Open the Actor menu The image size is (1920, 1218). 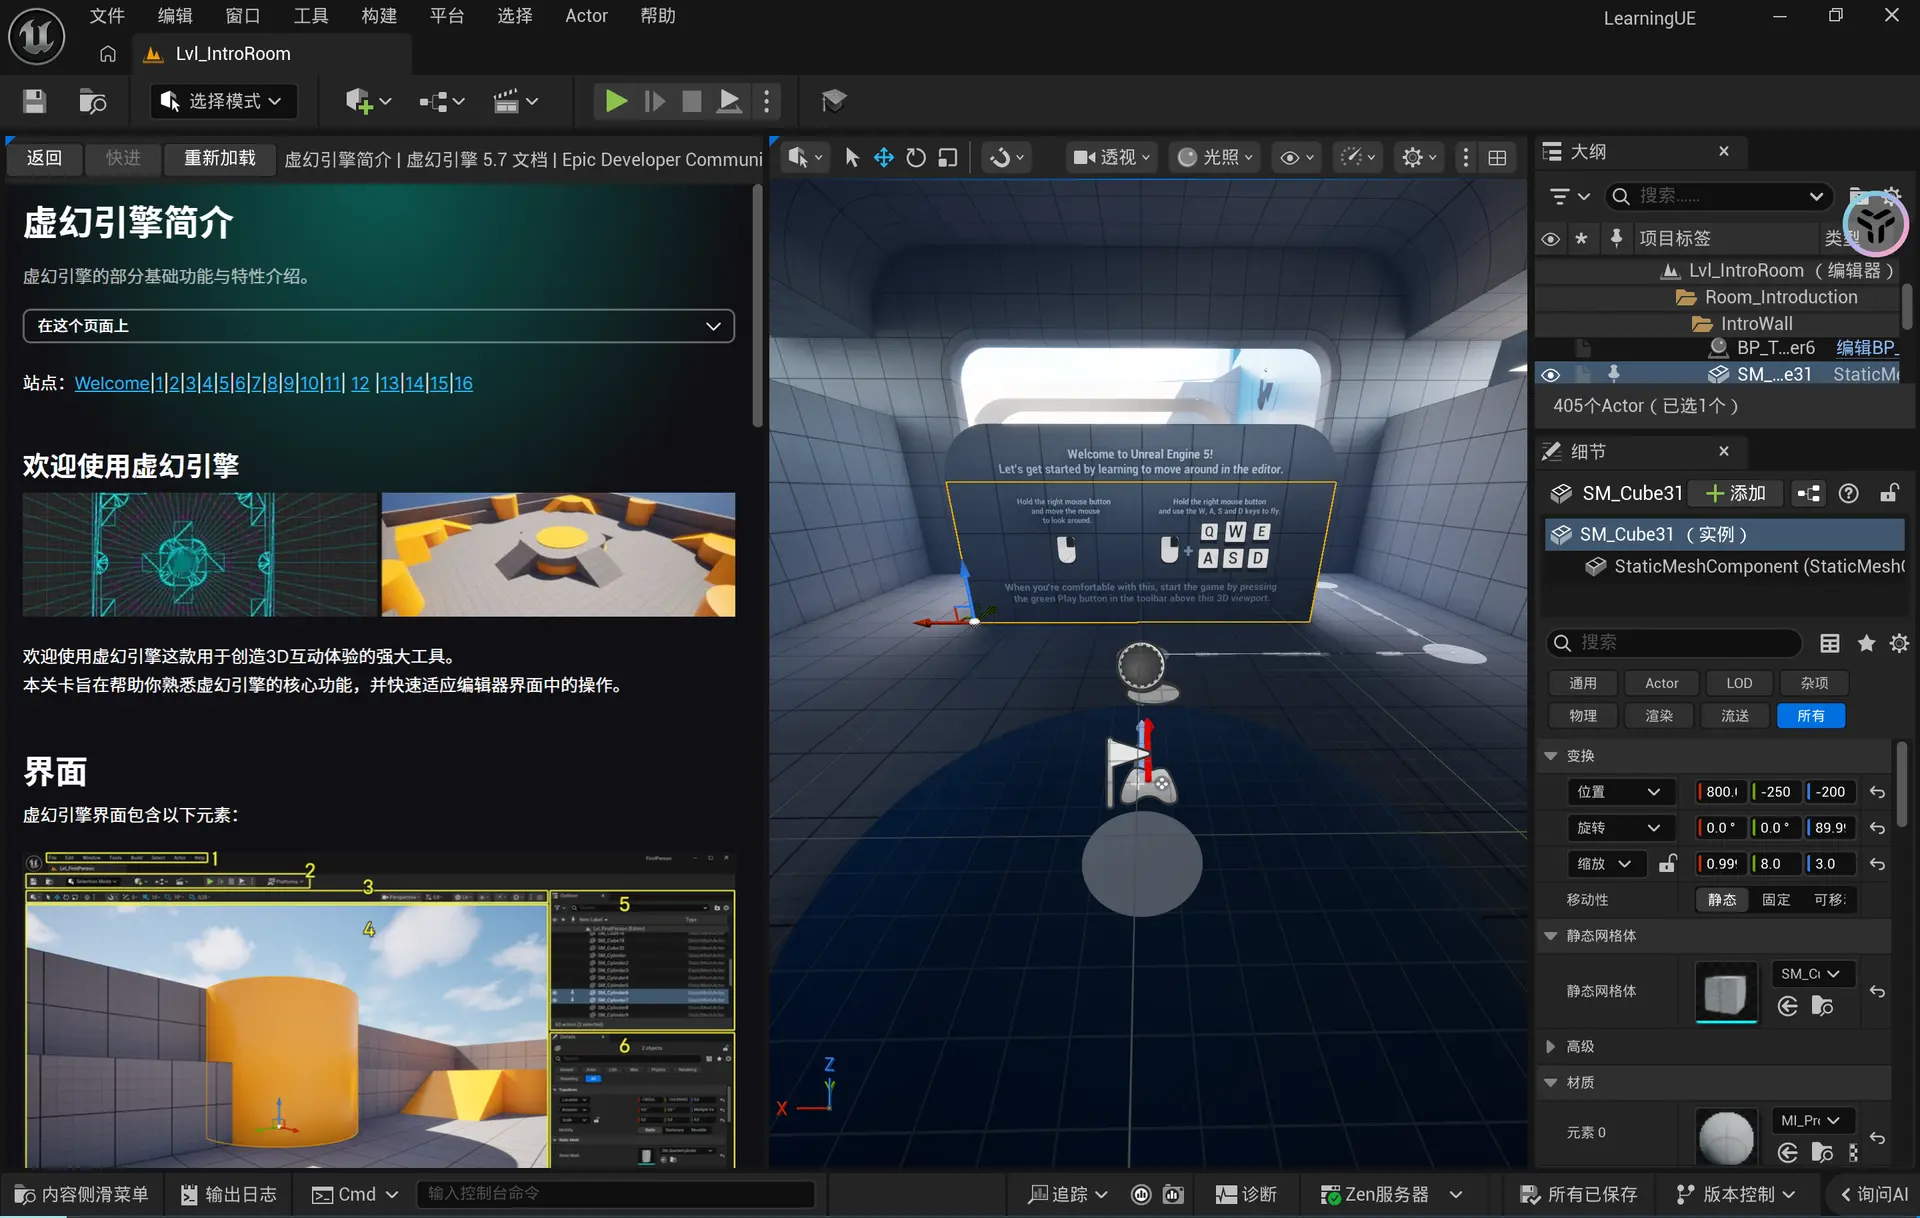tap(586, 16)
